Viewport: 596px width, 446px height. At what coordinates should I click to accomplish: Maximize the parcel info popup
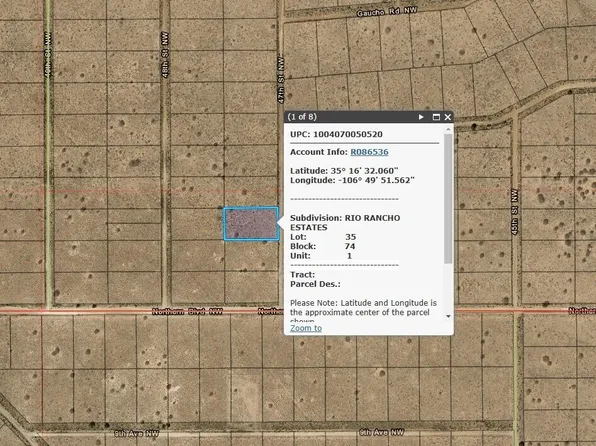click(x=436, y=117)
